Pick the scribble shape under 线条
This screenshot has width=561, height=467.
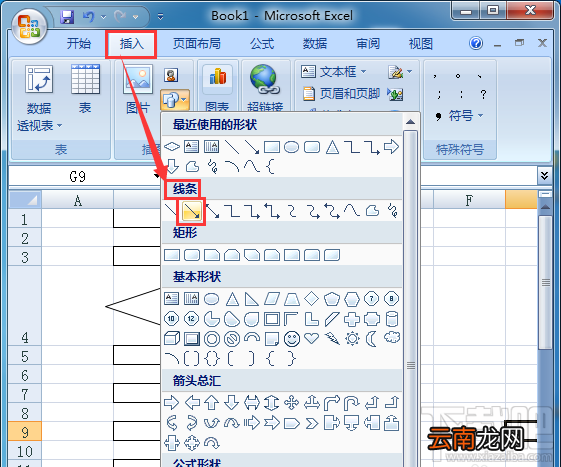coord(392,211)
